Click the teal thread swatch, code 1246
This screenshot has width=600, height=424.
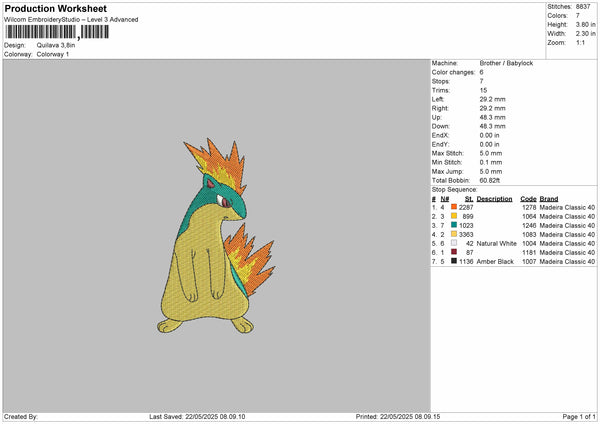pyautogui.click(x=454, y=225)
